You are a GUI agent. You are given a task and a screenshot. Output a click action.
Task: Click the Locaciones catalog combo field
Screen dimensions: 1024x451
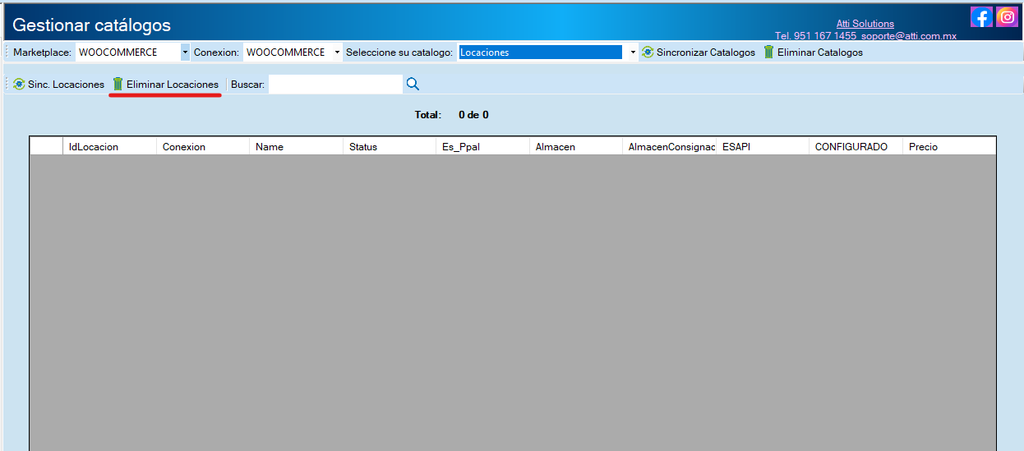[x=547, y=52]
